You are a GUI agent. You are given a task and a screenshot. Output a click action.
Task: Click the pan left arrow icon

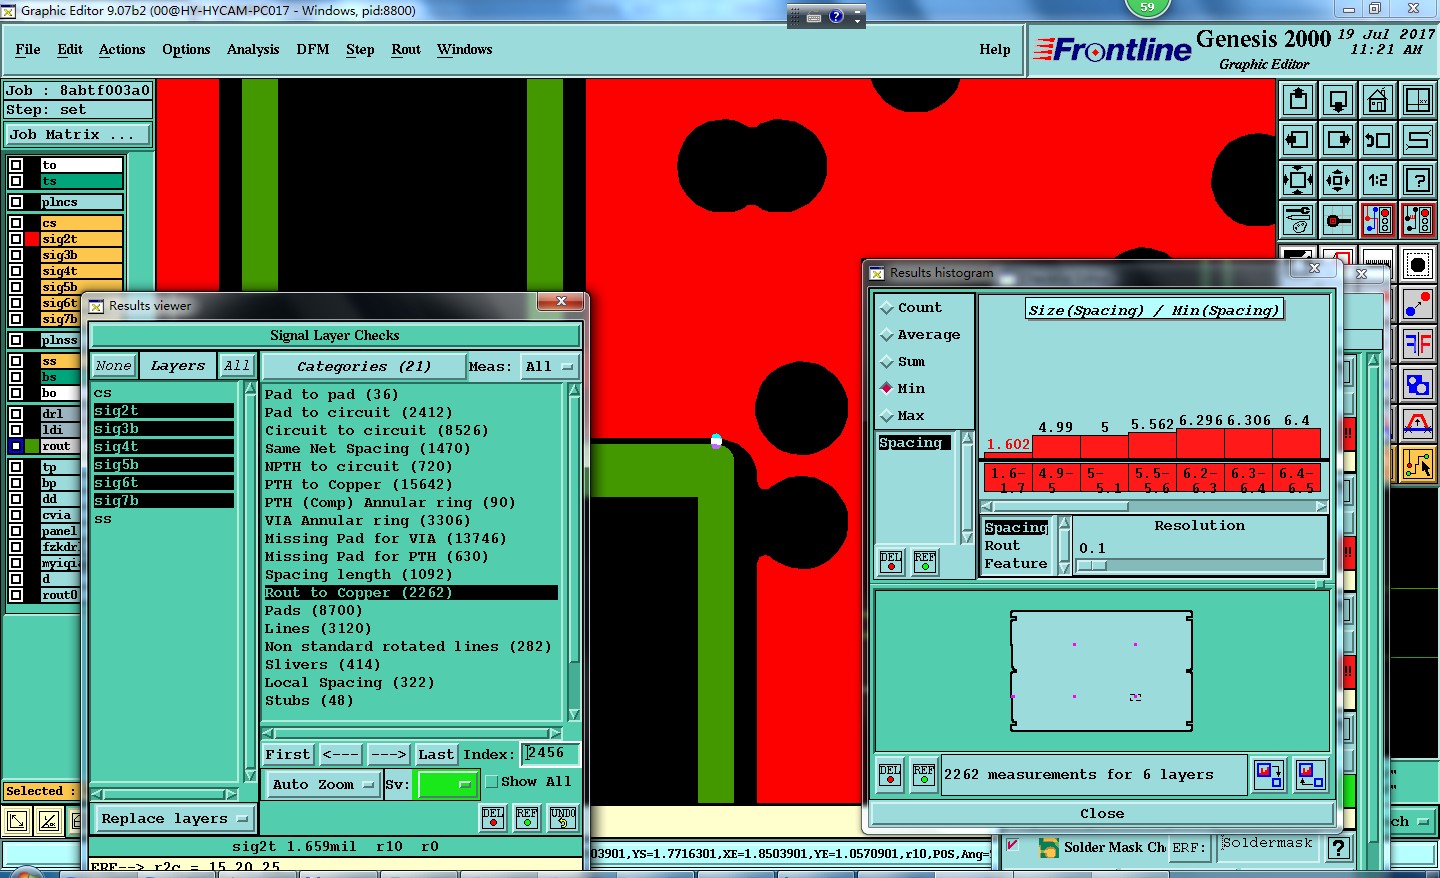[x=1298, y=140]
